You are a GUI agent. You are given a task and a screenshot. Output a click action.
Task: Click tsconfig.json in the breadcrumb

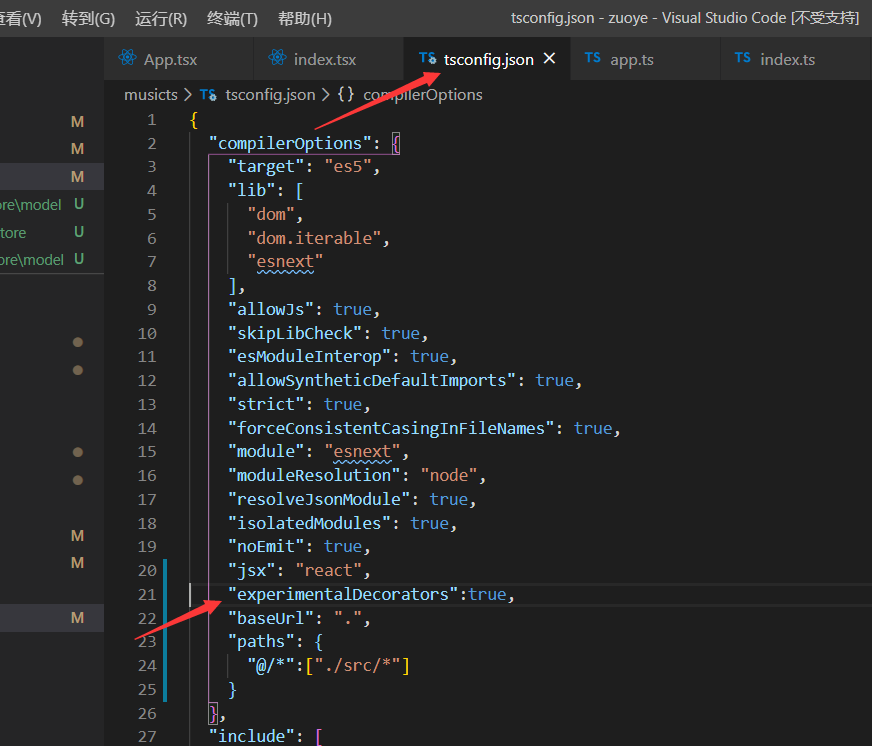pyautogui.click(x=270, y=95)
